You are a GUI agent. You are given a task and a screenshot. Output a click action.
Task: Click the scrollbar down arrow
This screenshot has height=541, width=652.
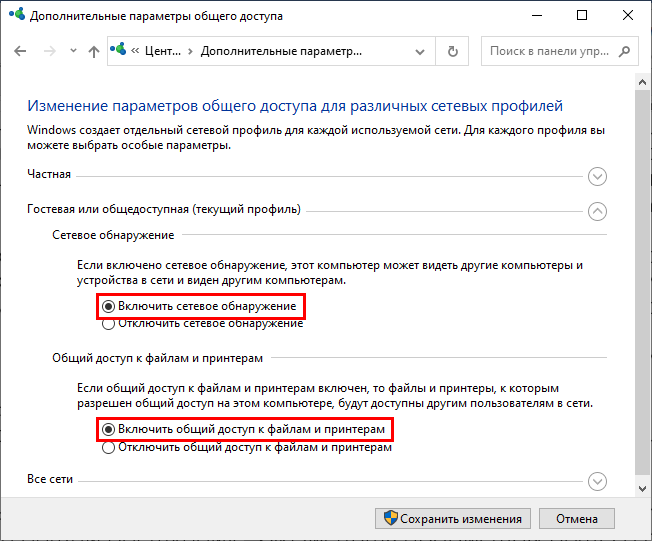coord(642,489)
